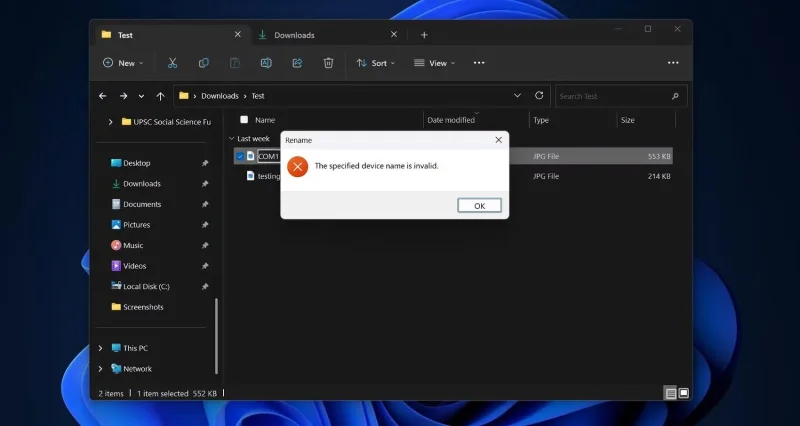
Task: Click the folder icon in address bar
Action: (184, 96)
